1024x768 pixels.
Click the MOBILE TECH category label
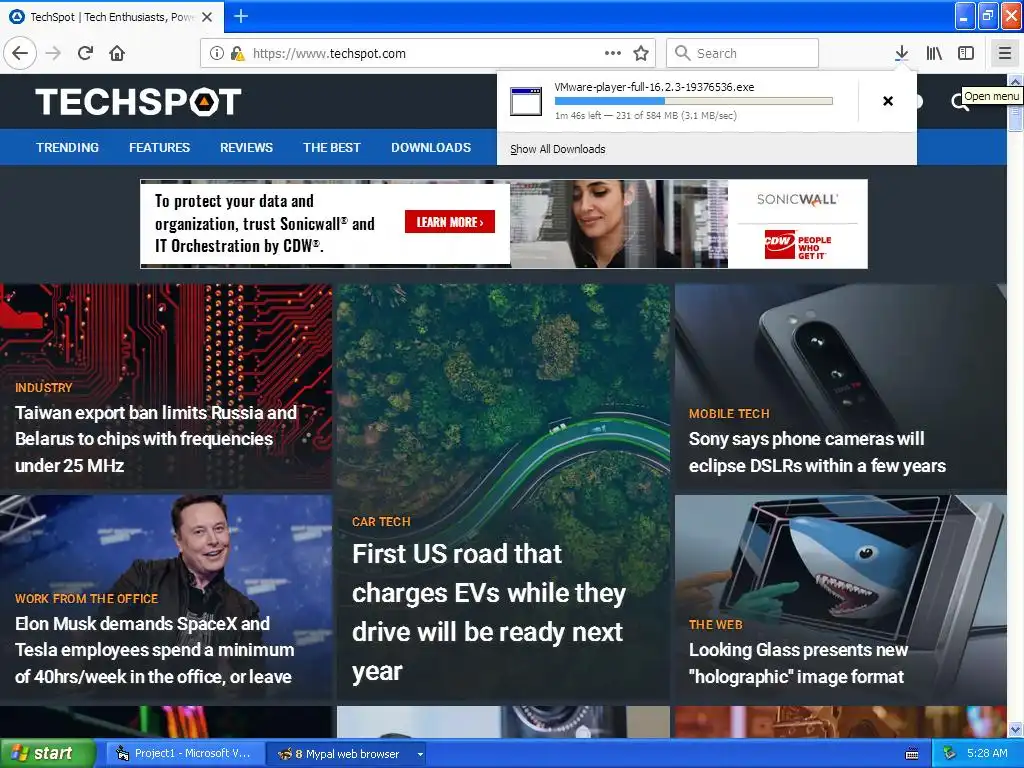[729, 413]
